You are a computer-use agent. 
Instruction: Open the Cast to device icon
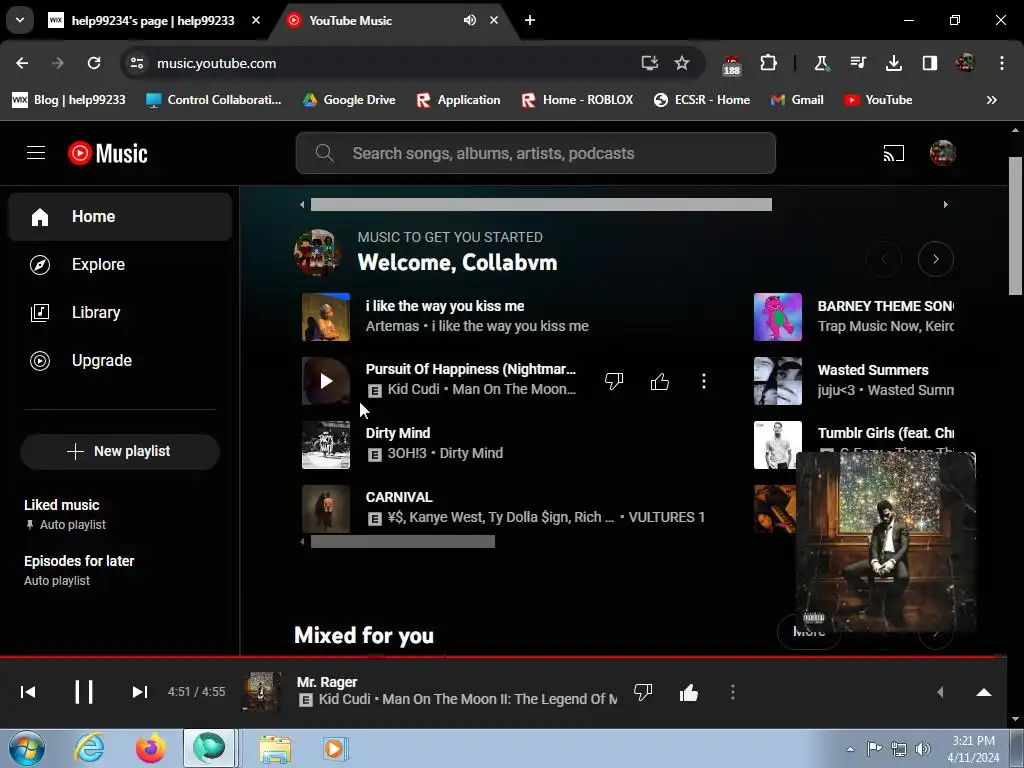click(893, 153)
